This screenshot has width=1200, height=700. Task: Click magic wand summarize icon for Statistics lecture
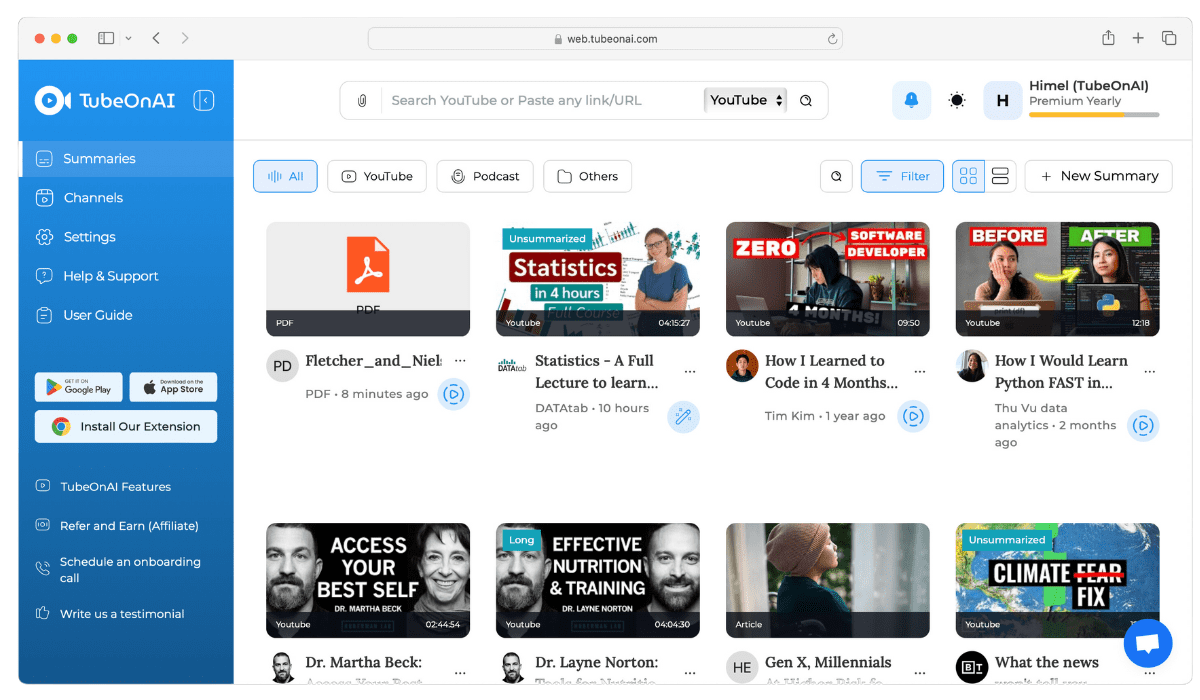point(683,417)
